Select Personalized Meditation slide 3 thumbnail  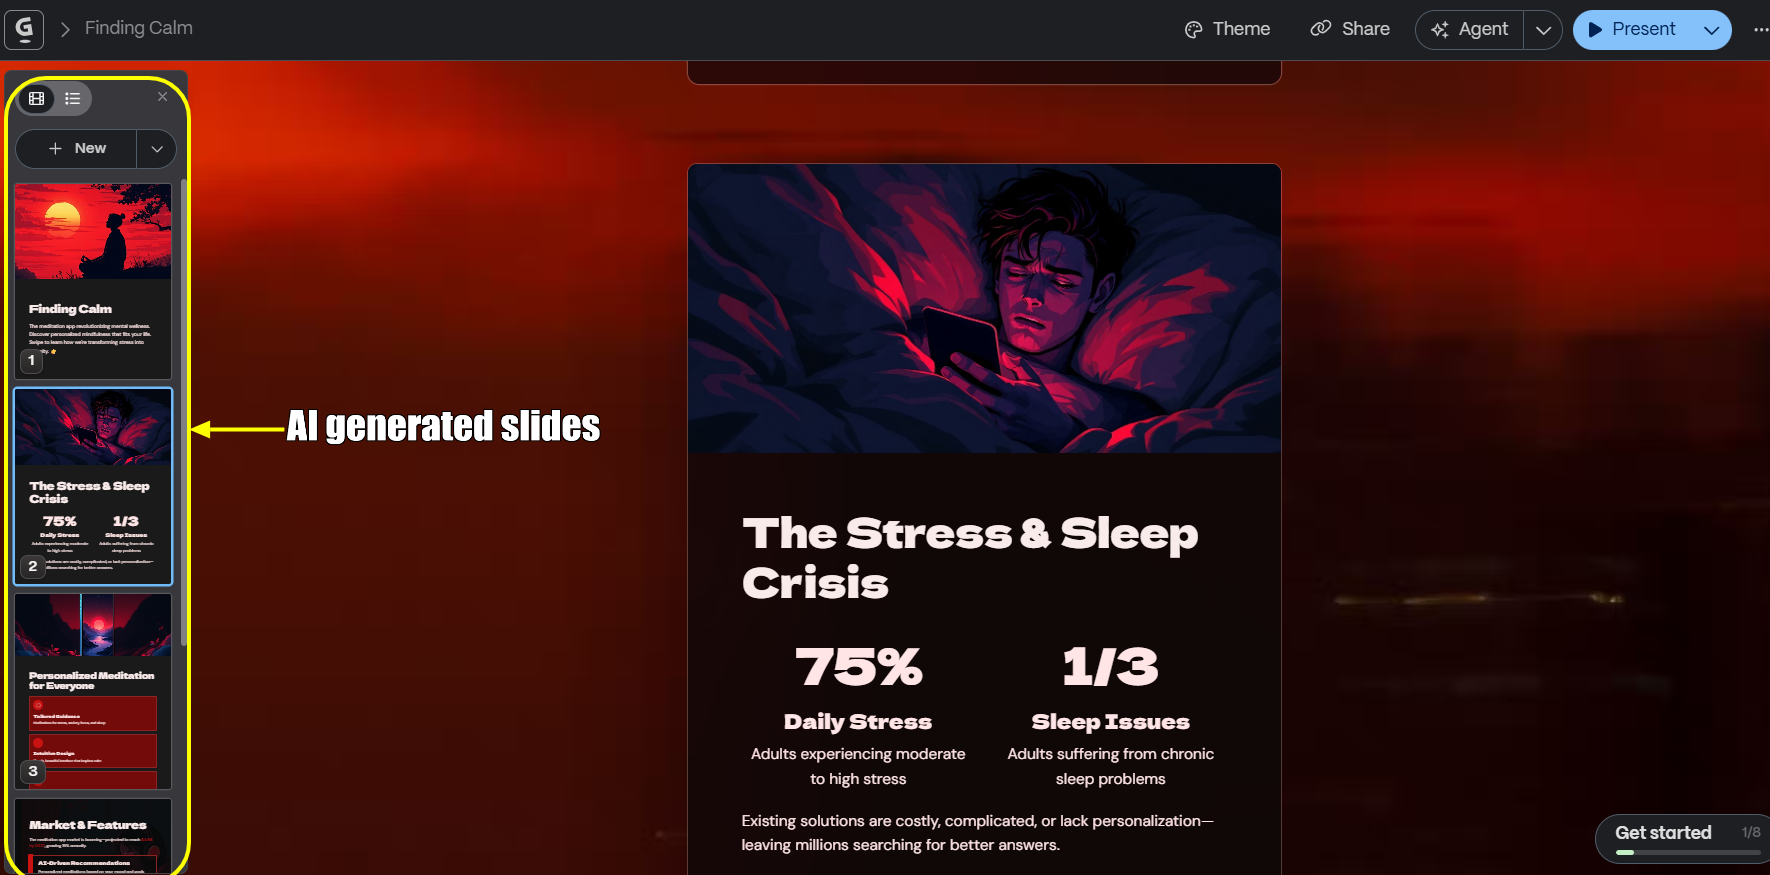[x=93, y=691]
